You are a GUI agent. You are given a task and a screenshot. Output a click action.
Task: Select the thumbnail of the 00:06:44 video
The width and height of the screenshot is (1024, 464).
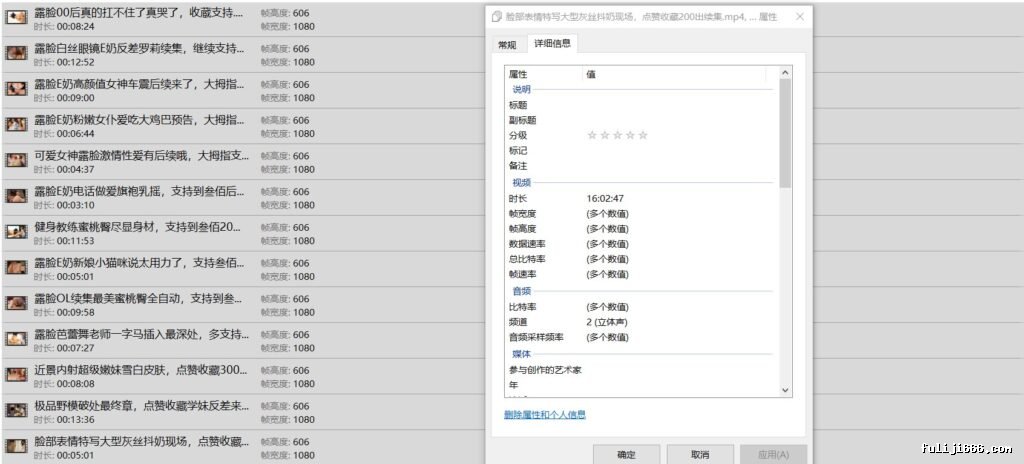[16, 125]
